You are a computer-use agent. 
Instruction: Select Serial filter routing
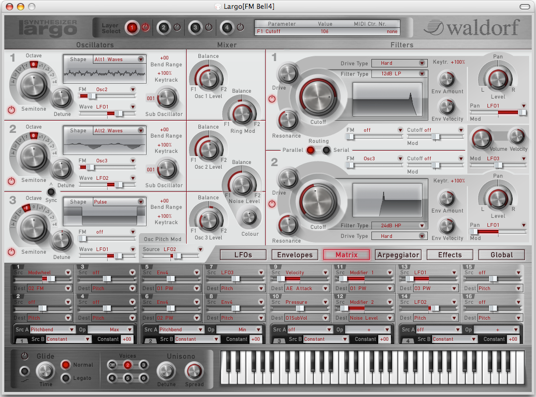pyautogui.click(x=326, y=150)
